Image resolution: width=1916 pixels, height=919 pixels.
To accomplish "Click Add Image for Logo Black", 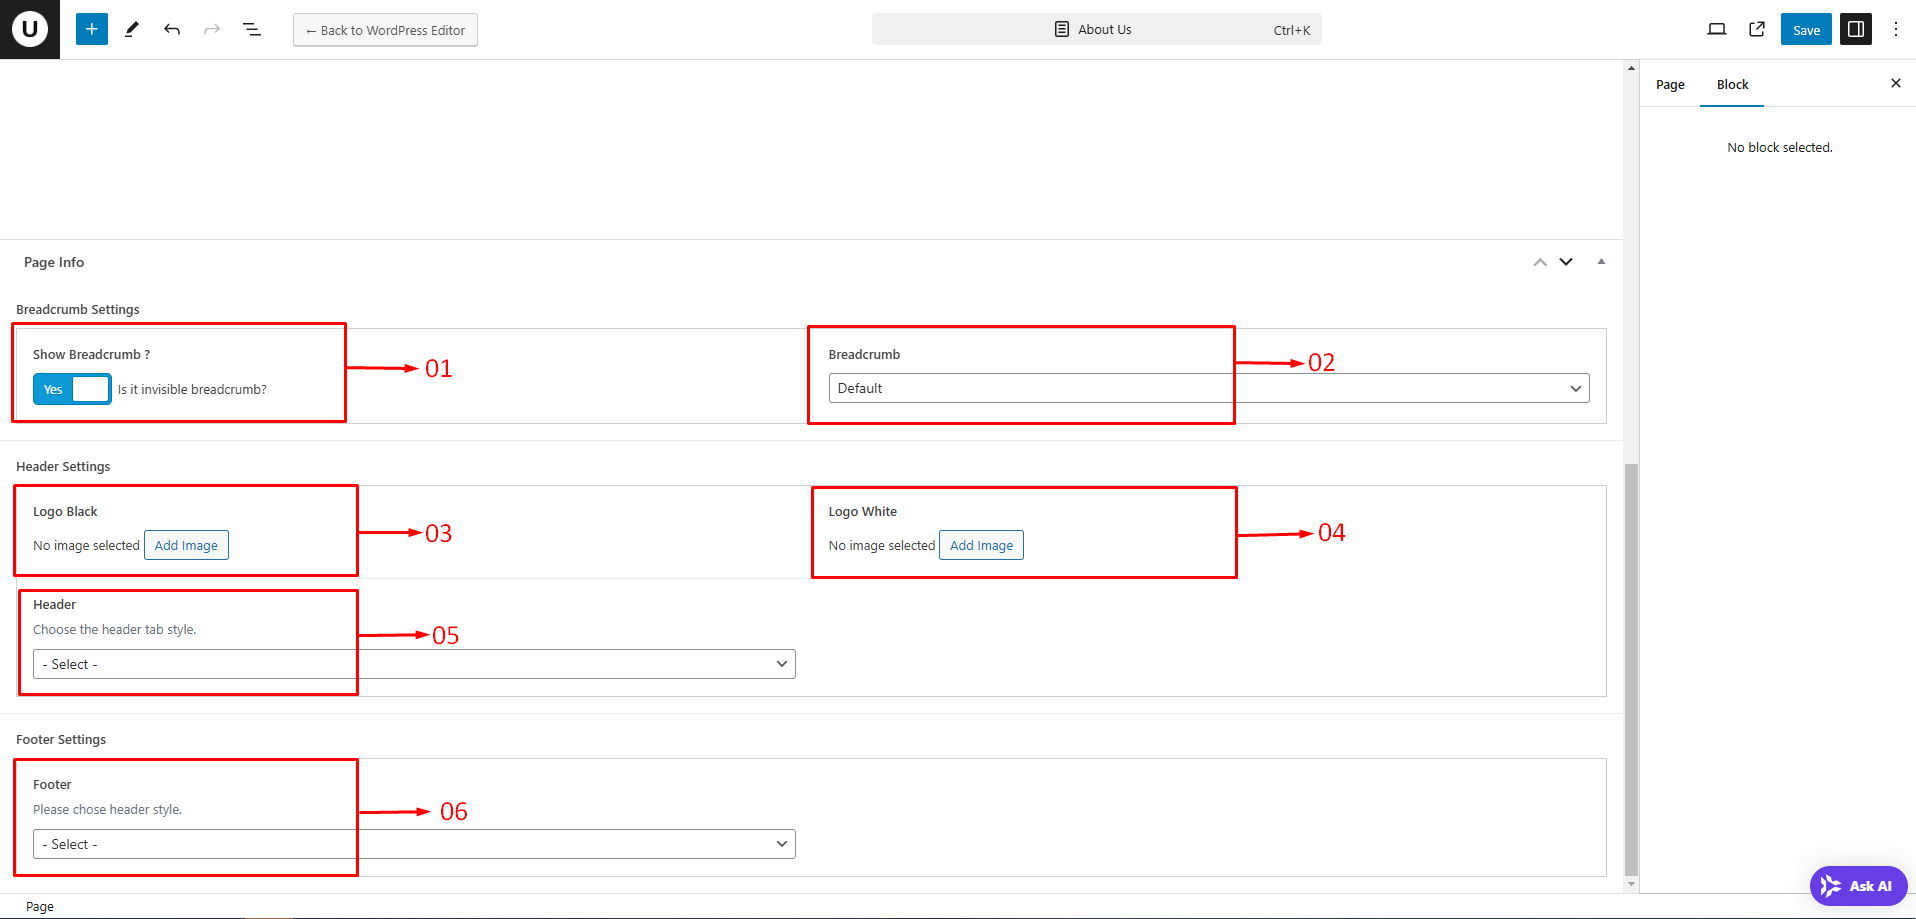I will [x=186, y=545].
